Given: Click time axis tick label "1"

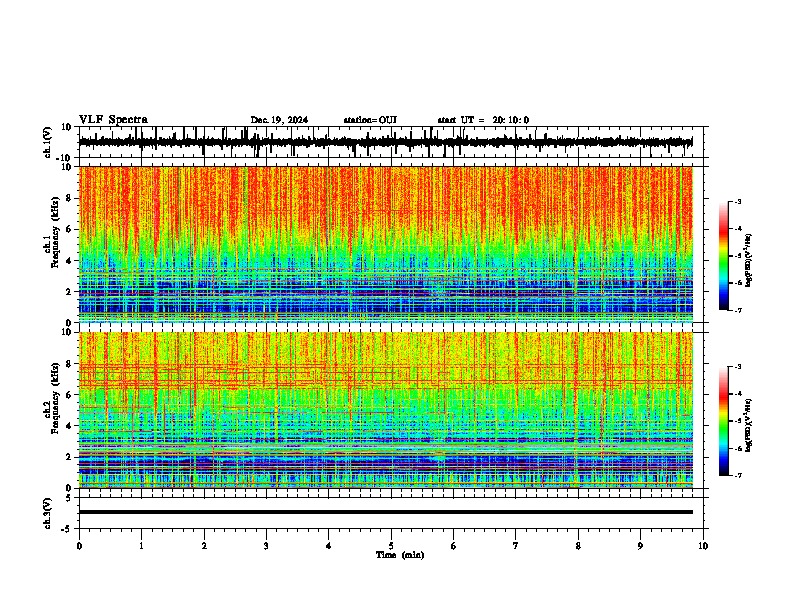Looking at the screenshot, I should (141, 546).
